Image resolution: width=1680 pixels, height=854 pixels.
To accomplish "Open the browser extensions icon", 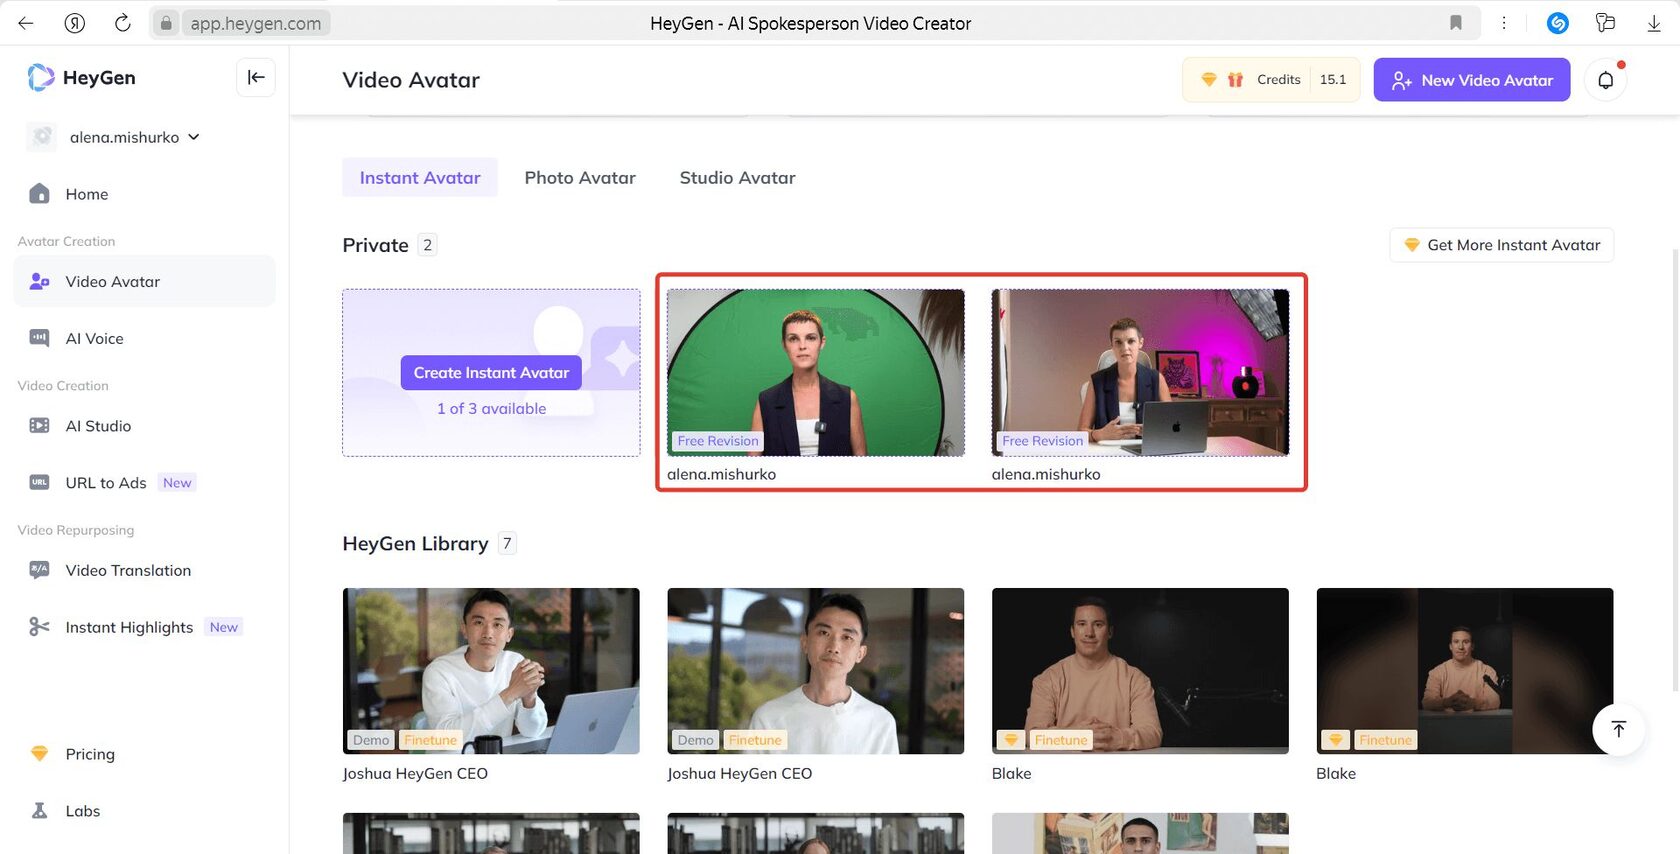I will tap(1606, 23).
